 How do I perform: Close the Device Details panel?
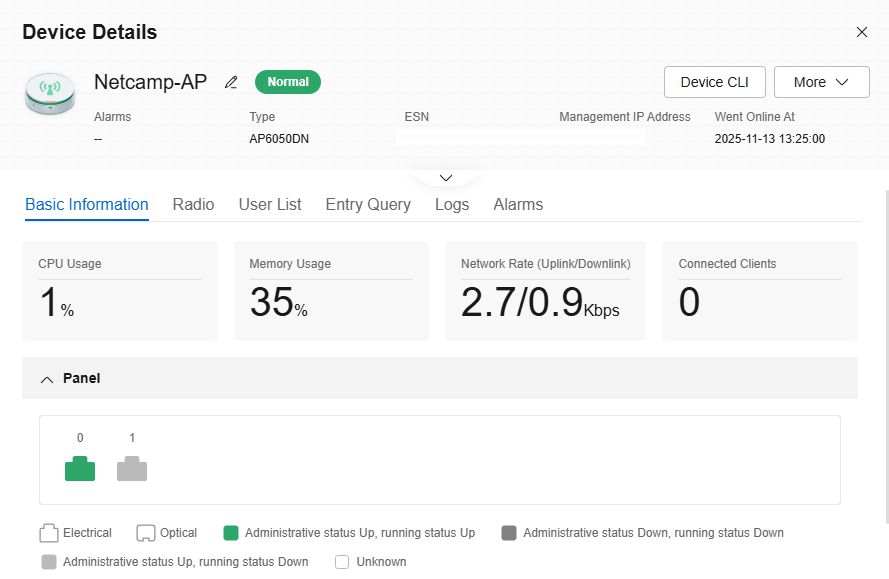tap(862, 32)
